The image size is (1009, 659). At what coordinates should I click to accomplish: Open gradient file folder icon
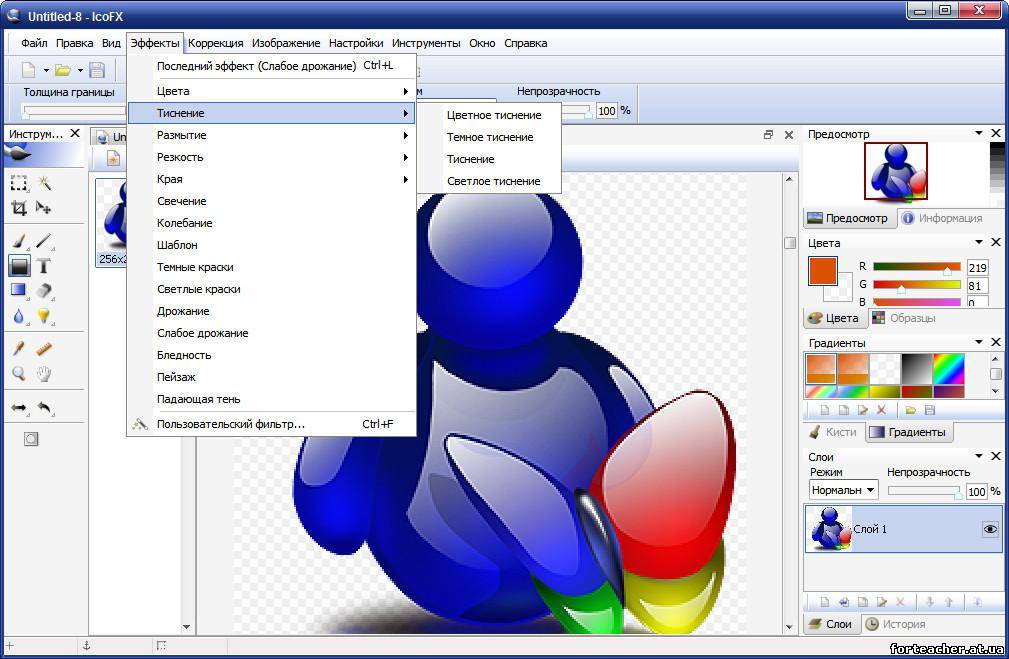(911, 410)
